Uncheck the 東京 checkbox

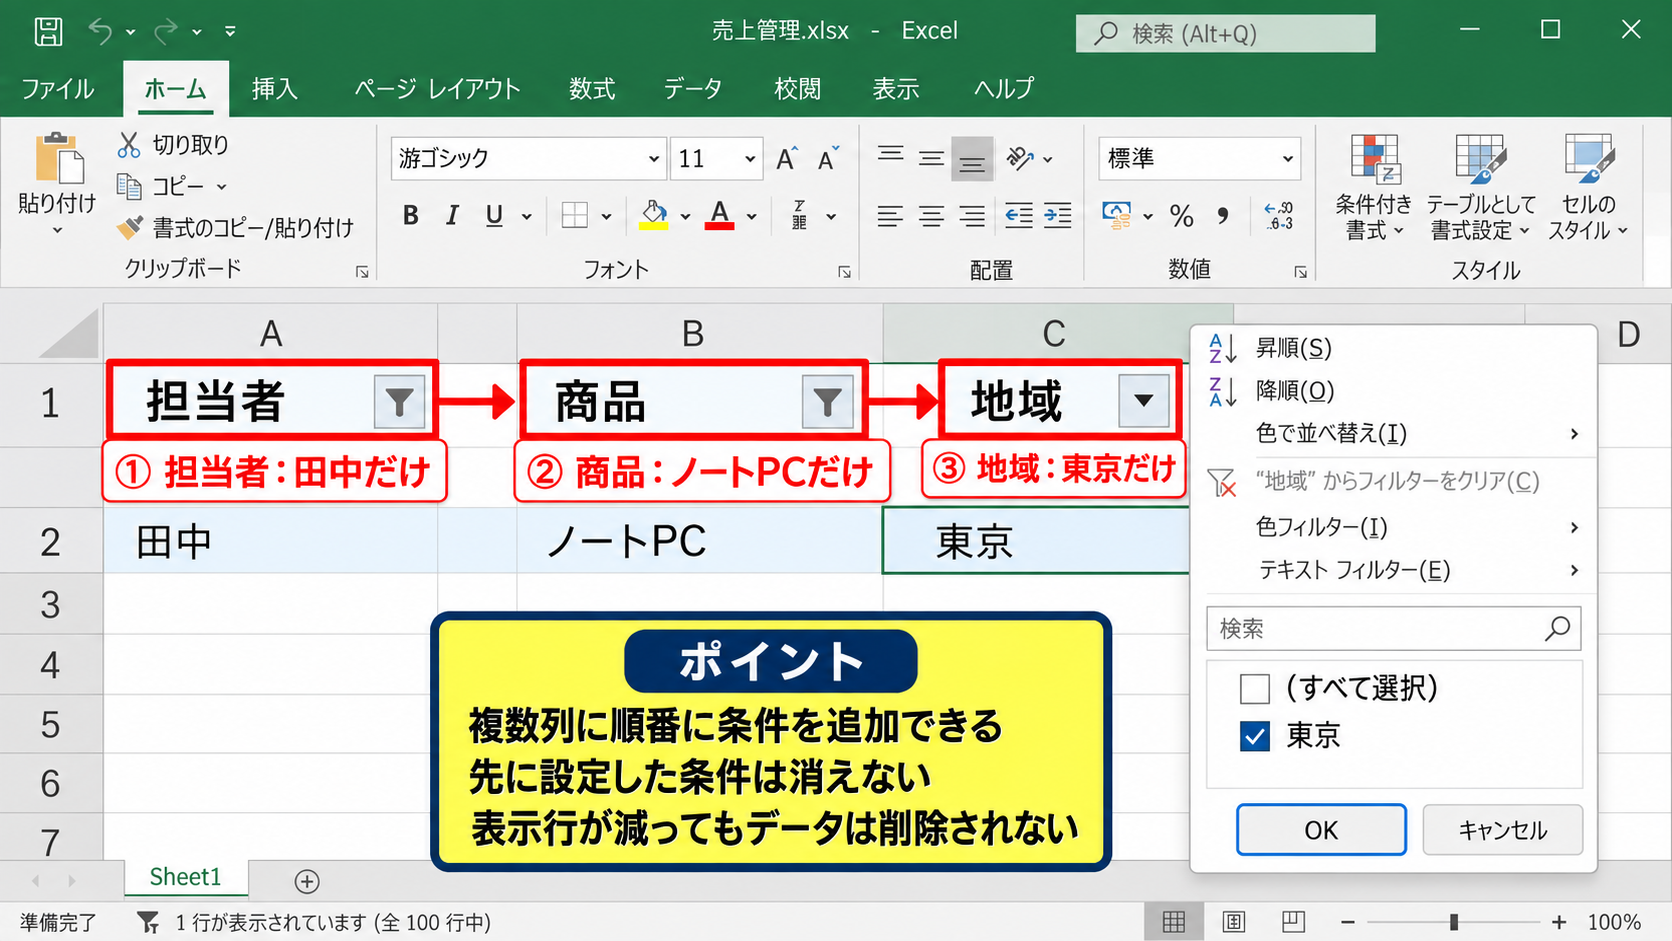[x=1254, y=736]
